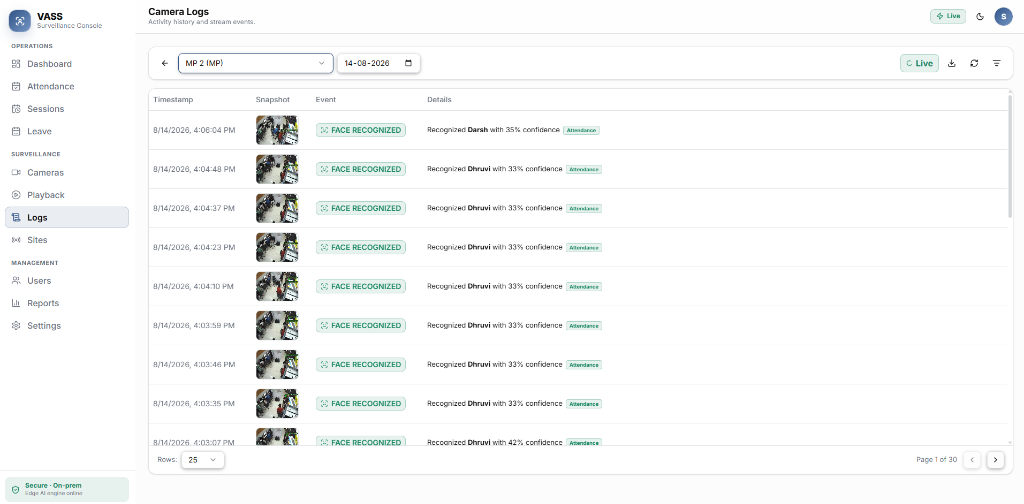Click the Logs scroll icon
The image size is (1024, 504).
(16, 217)
